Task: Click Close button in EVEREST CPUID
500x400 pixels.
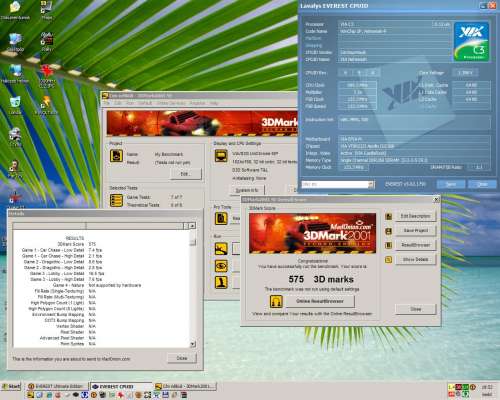Action: click(x=482, y=184)
